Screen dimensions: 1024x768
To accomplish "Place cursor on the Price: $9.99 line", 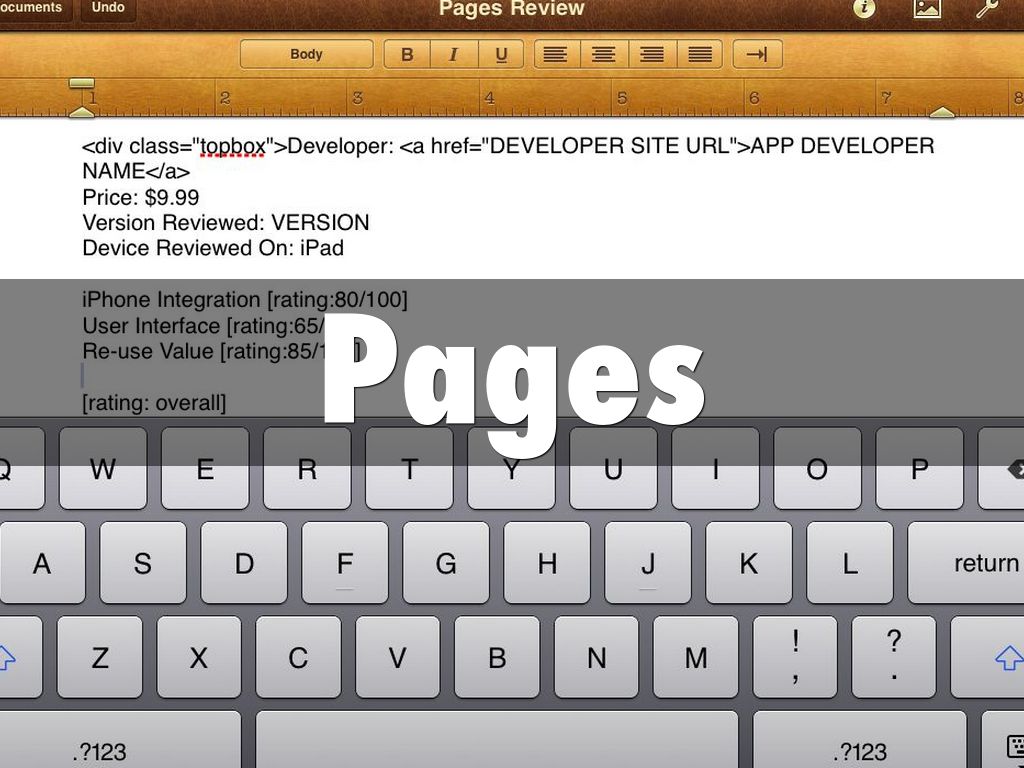I will (141, 197).
